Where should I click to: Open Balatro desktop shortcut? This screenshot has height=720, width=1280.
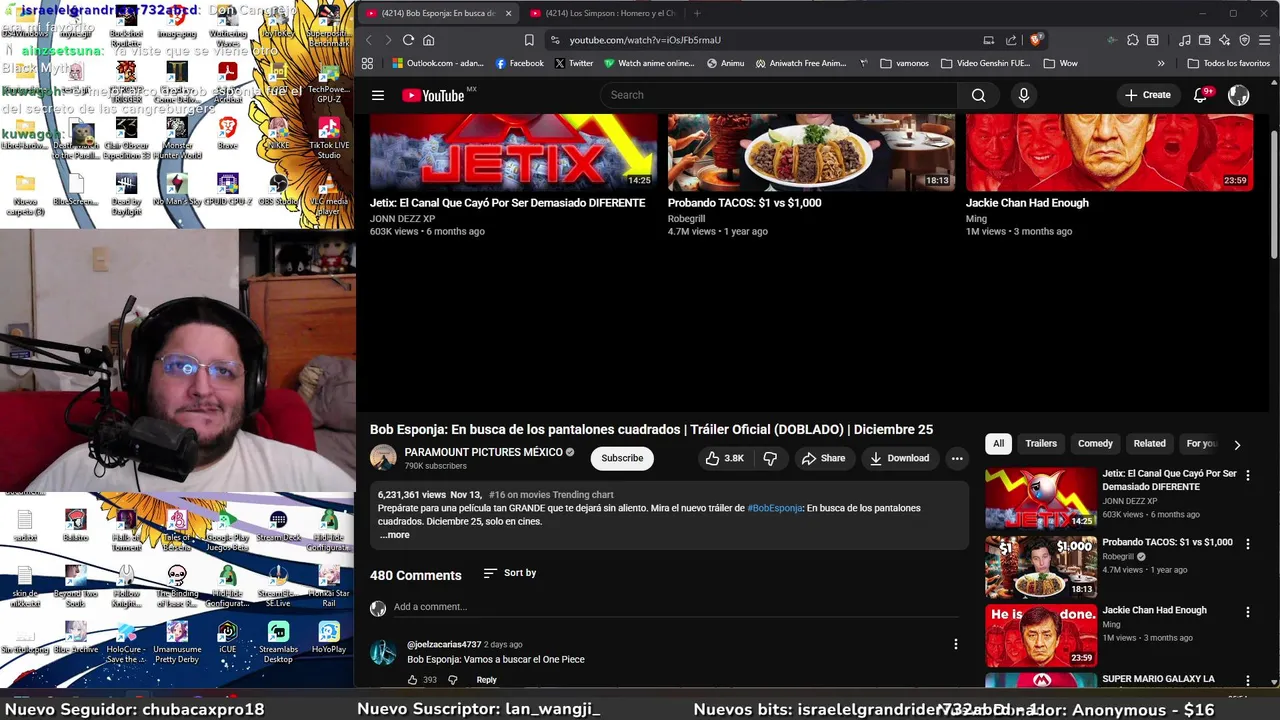pyautogui.click(x=75, y=525)
